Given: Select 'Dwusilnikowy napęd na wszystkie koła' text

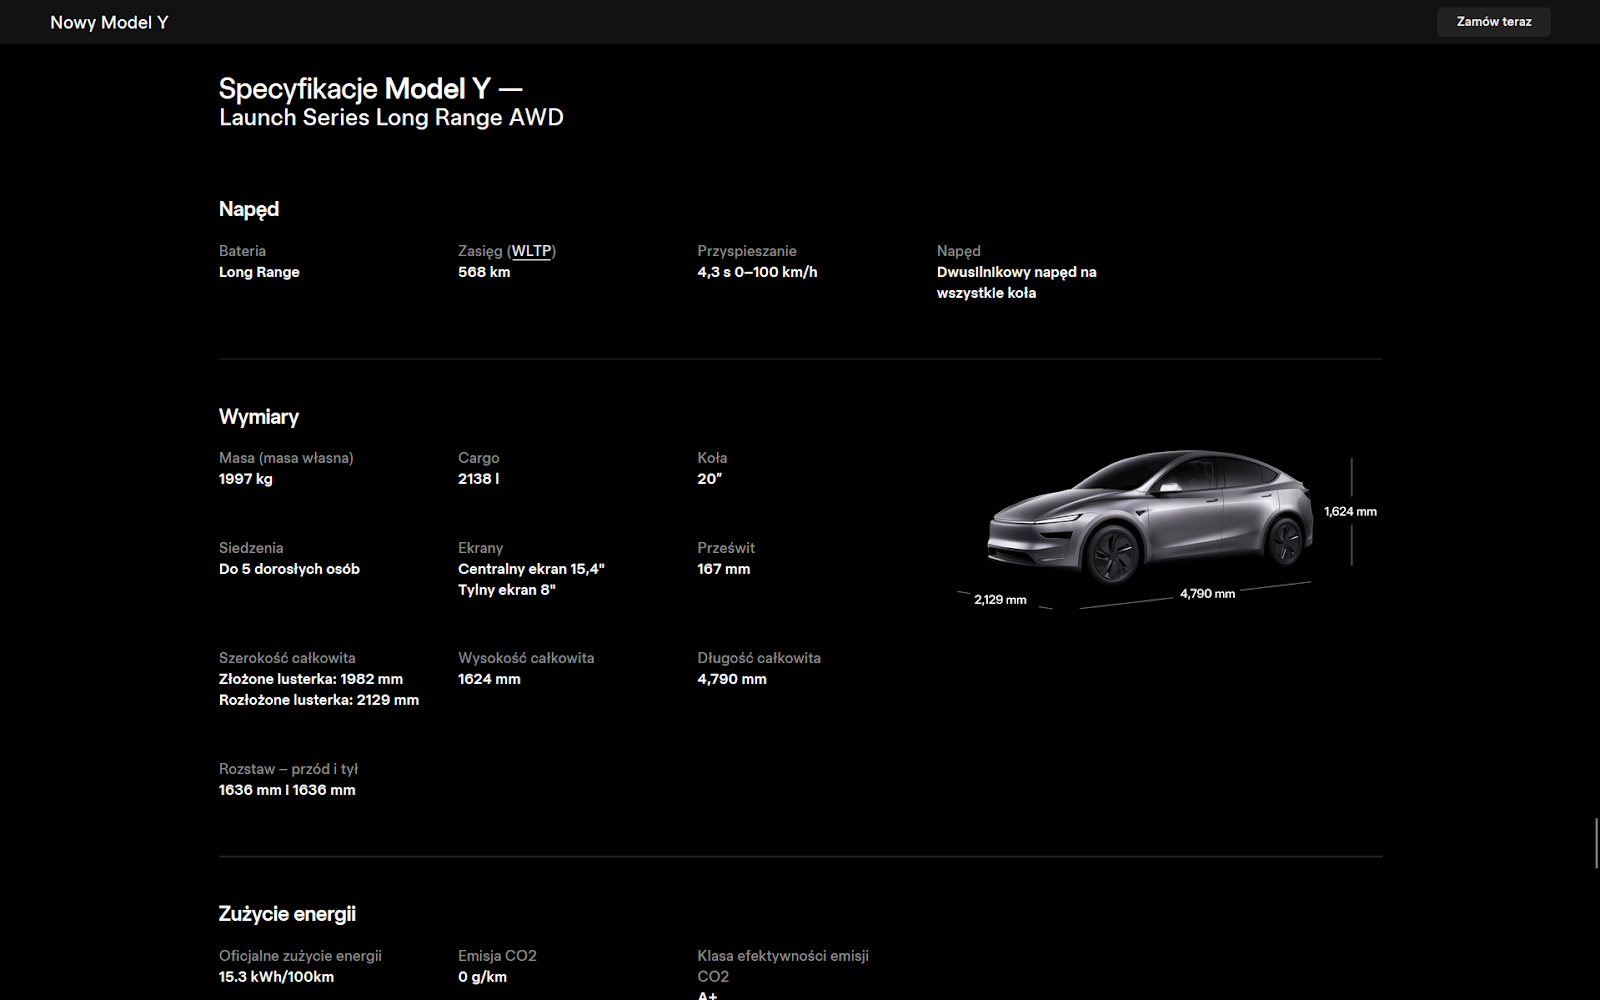Looking at the screenshot, I should 1016,282.
